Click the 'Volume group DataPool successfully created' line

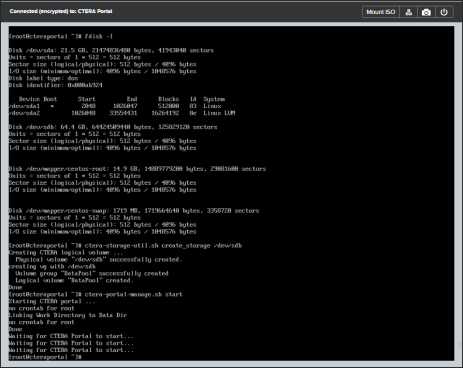(92, 273)
